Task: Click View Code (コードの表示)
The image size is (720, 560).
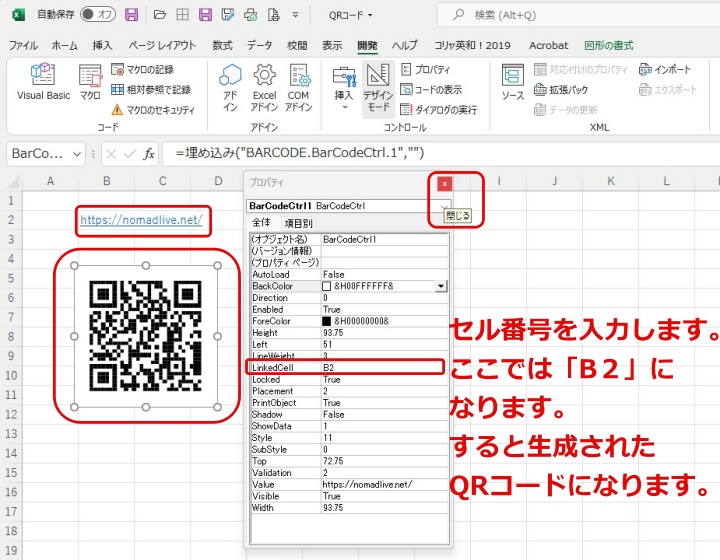Action: [431, 90]
